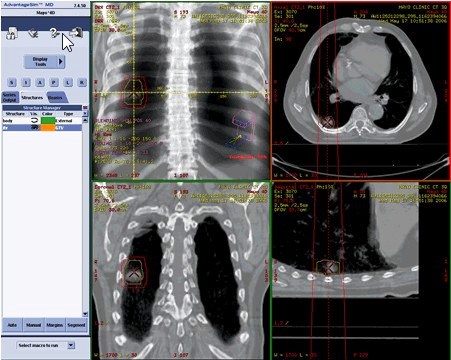The image size is (451, 360).
Task: Select the P posterior view button
Action: coord(54,82)
